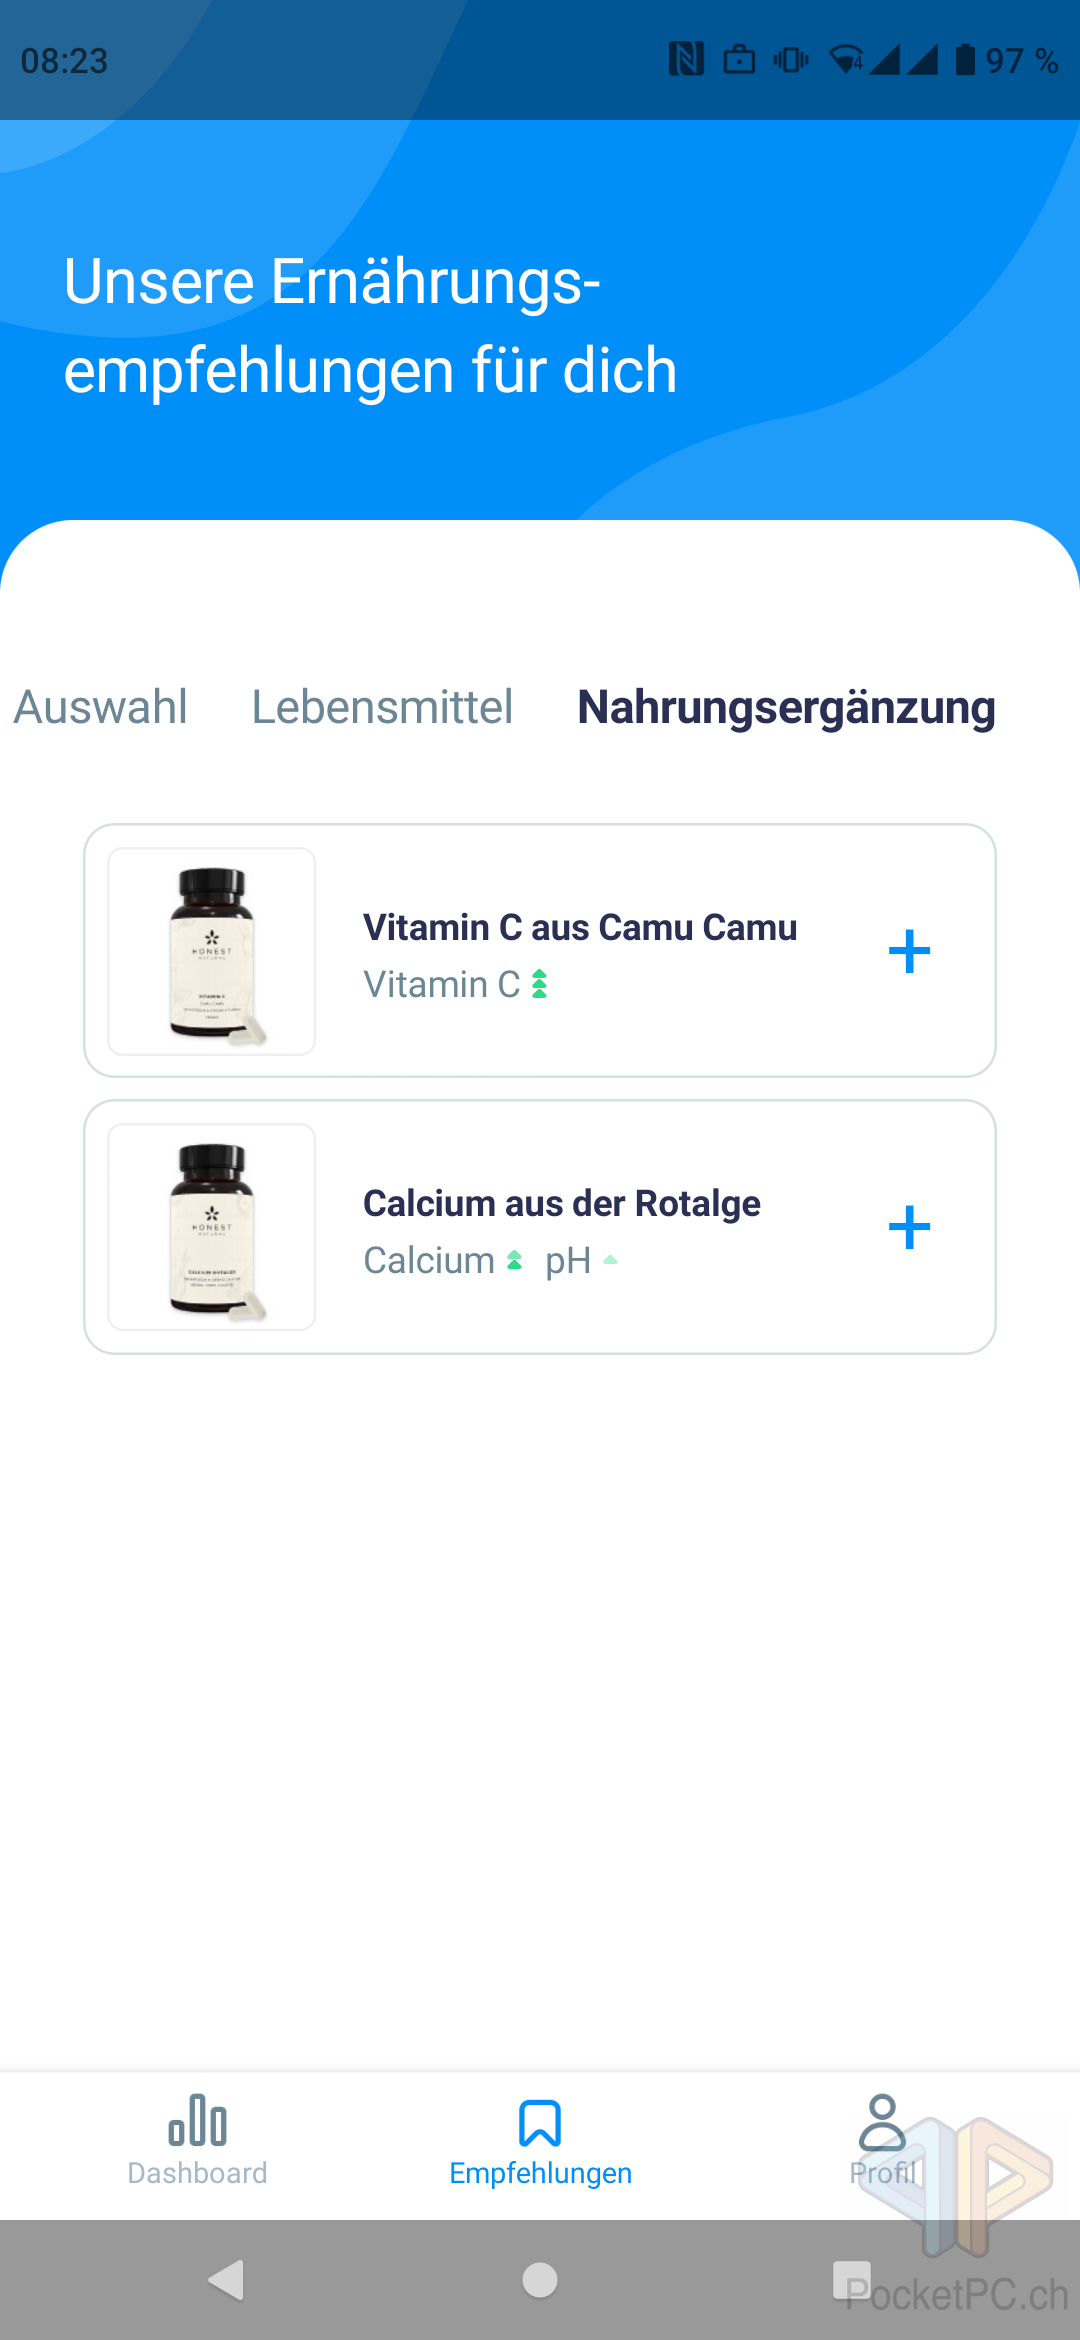Tap the green arrows beside Vitamin C
Viewport: 1080px width, 2340px height.
[540, 985]
